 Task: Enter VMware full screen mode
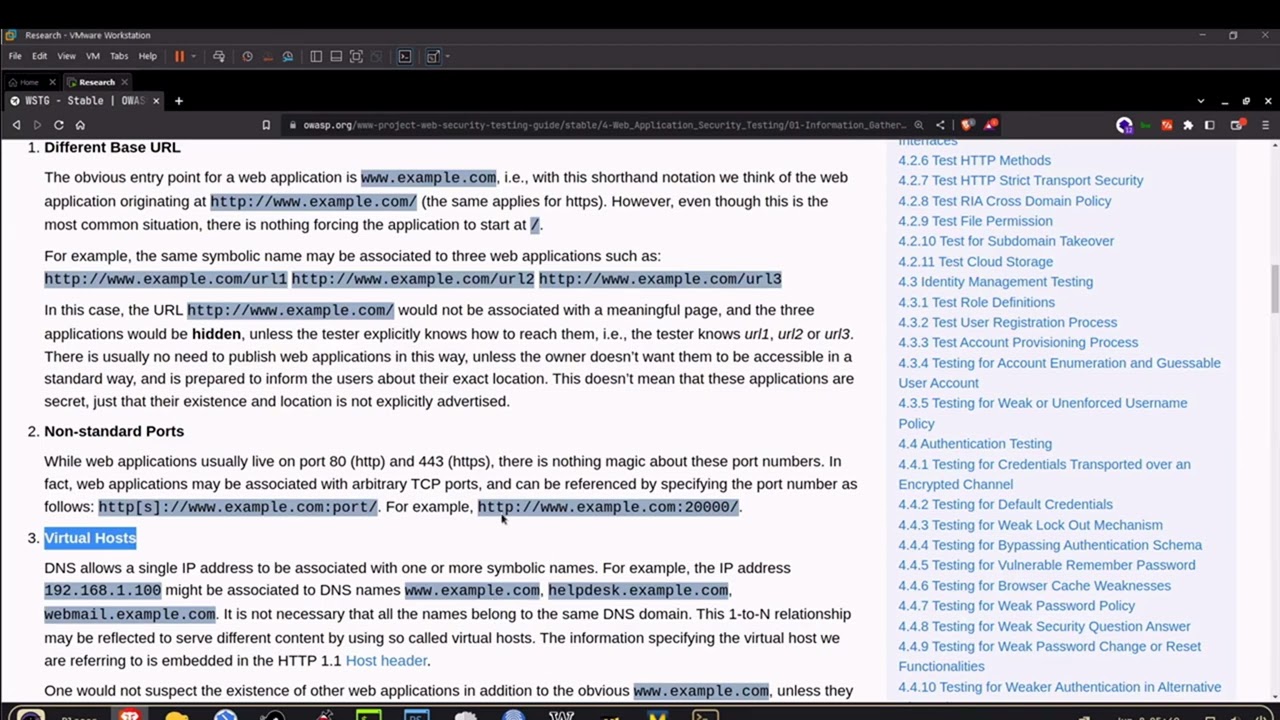pos(356,56)
